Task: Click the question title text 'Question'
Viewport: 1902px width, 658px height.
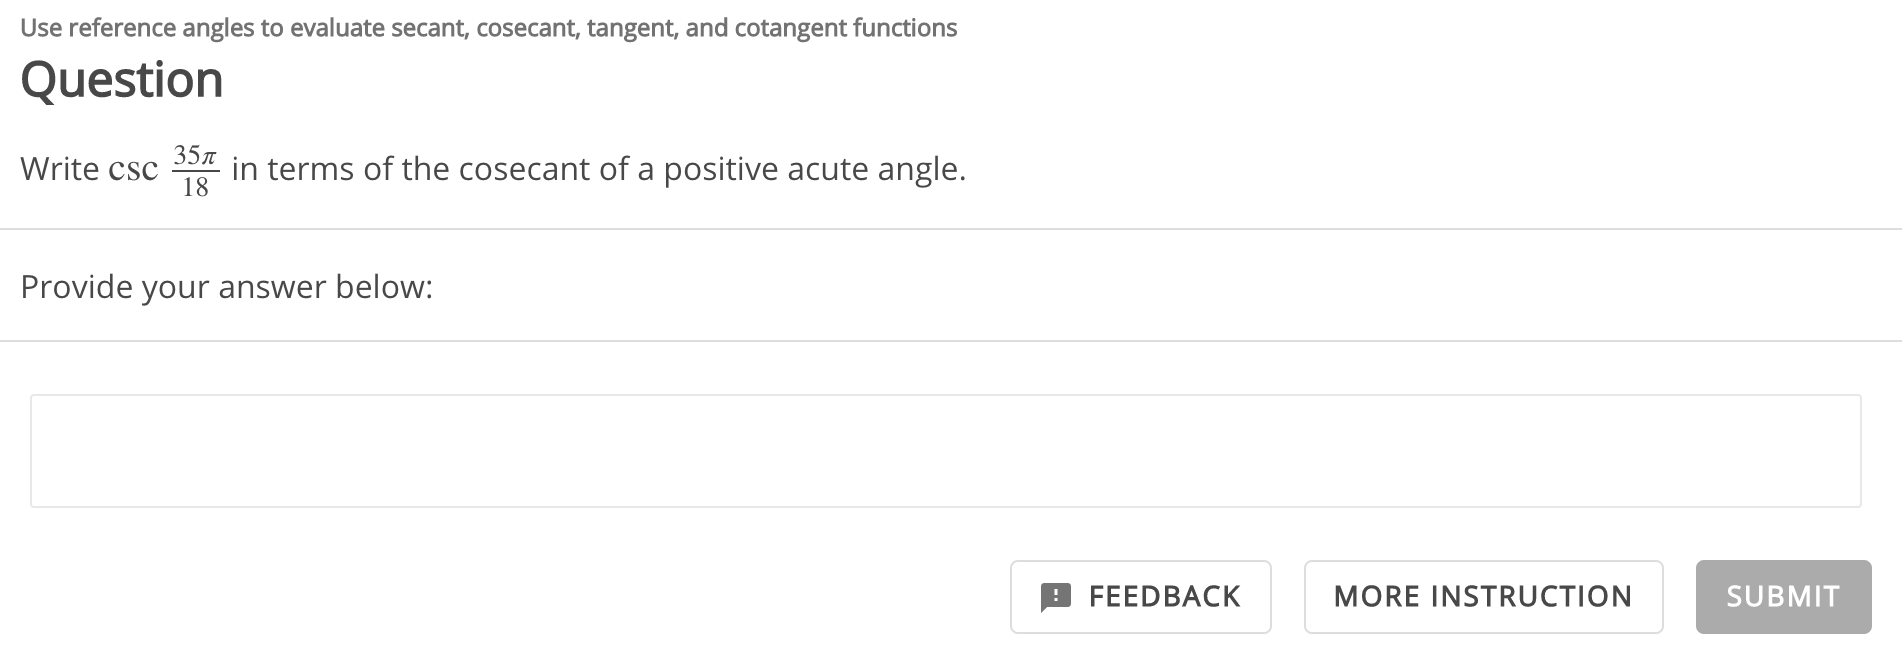Action: tap(122, 80)
